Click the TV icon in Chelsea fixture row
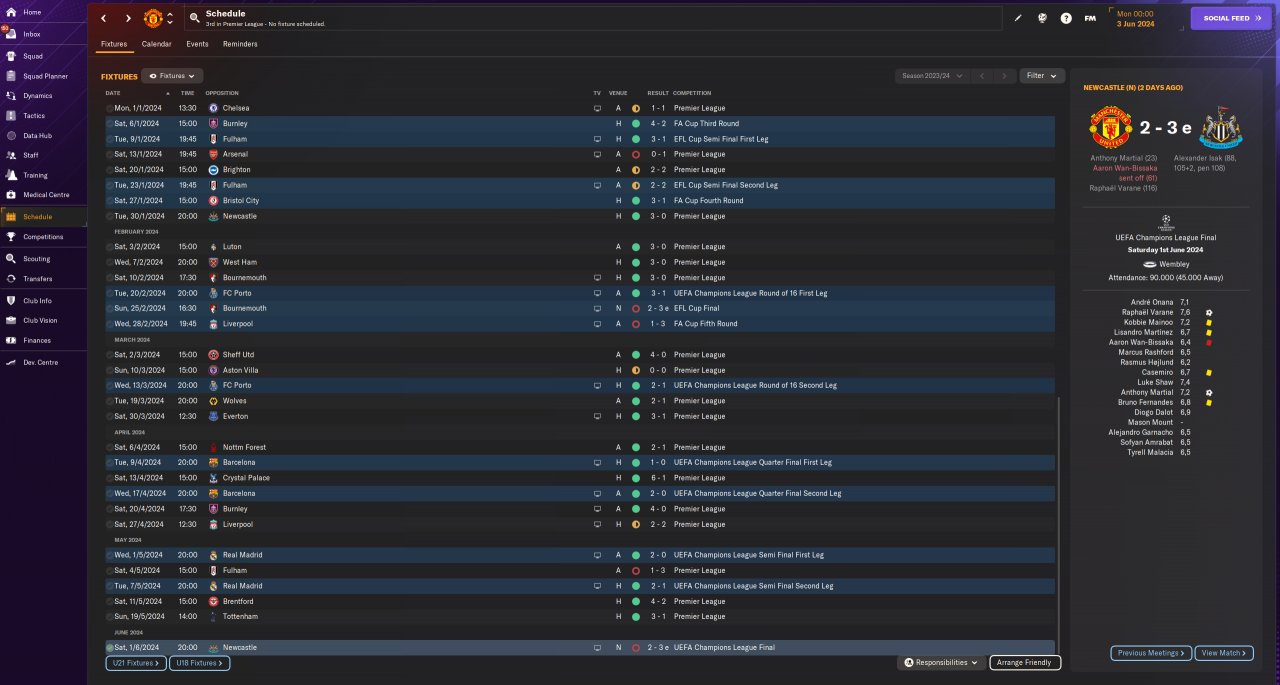1280x685 pixels. [x=597, y=108]
